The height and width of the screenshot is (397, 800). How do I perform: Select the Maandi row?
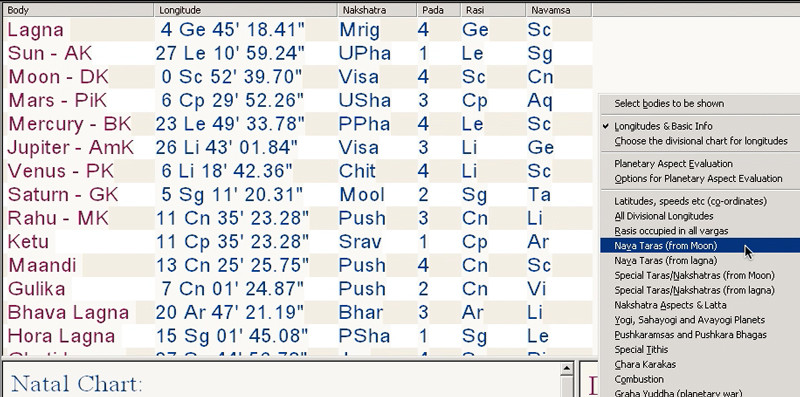(298, 265)
